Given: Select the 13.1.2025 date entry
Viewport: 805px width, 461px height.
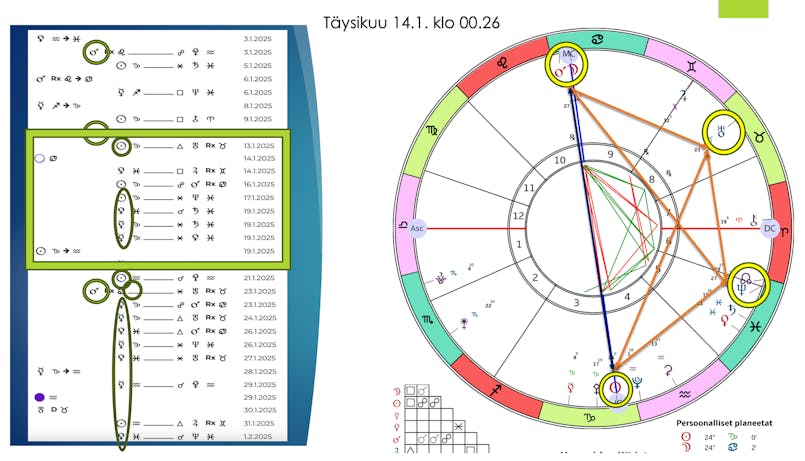Looking at the screenshot, I should pos(258,145).
